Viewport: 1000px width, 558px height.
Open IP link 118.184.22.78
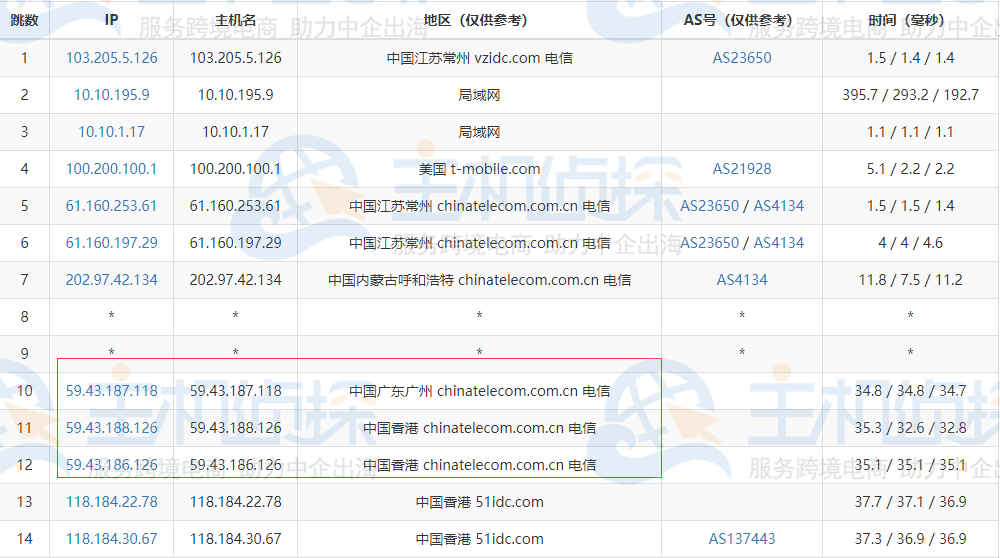point(112,502)
